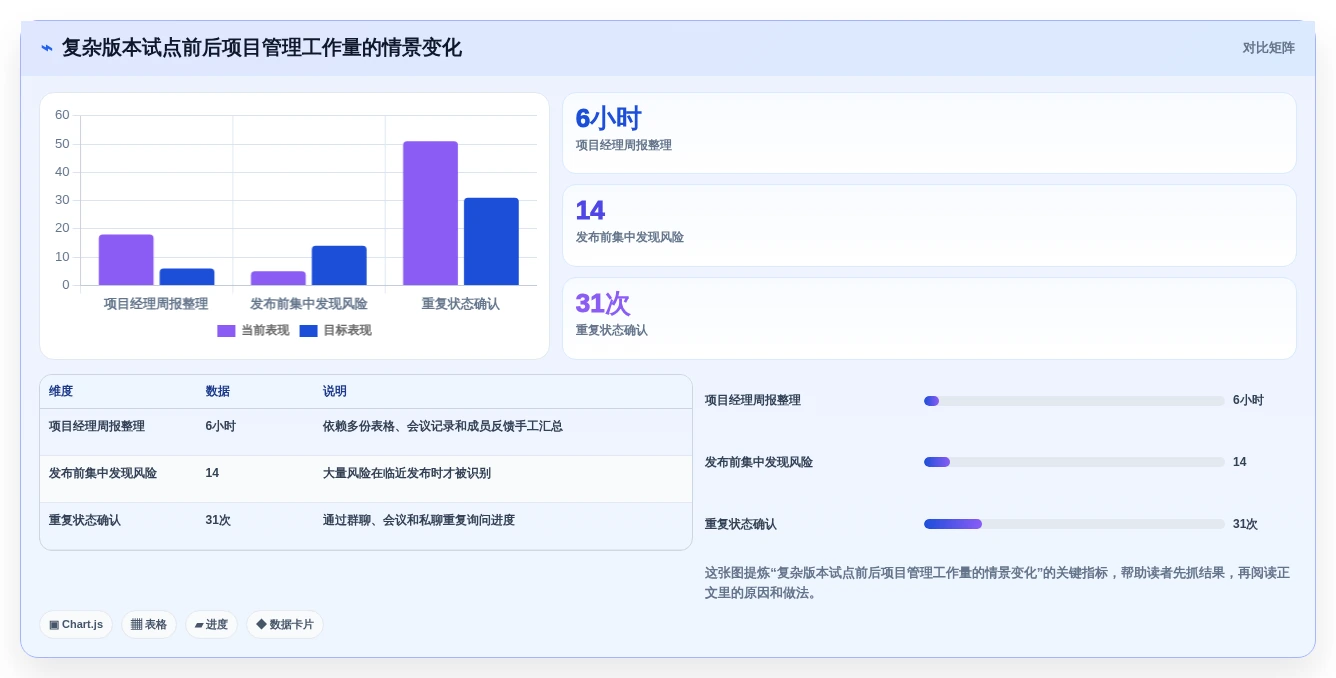Screen dimensions: 1336x678
Task: Click table value 14
Action: [212, 473]
